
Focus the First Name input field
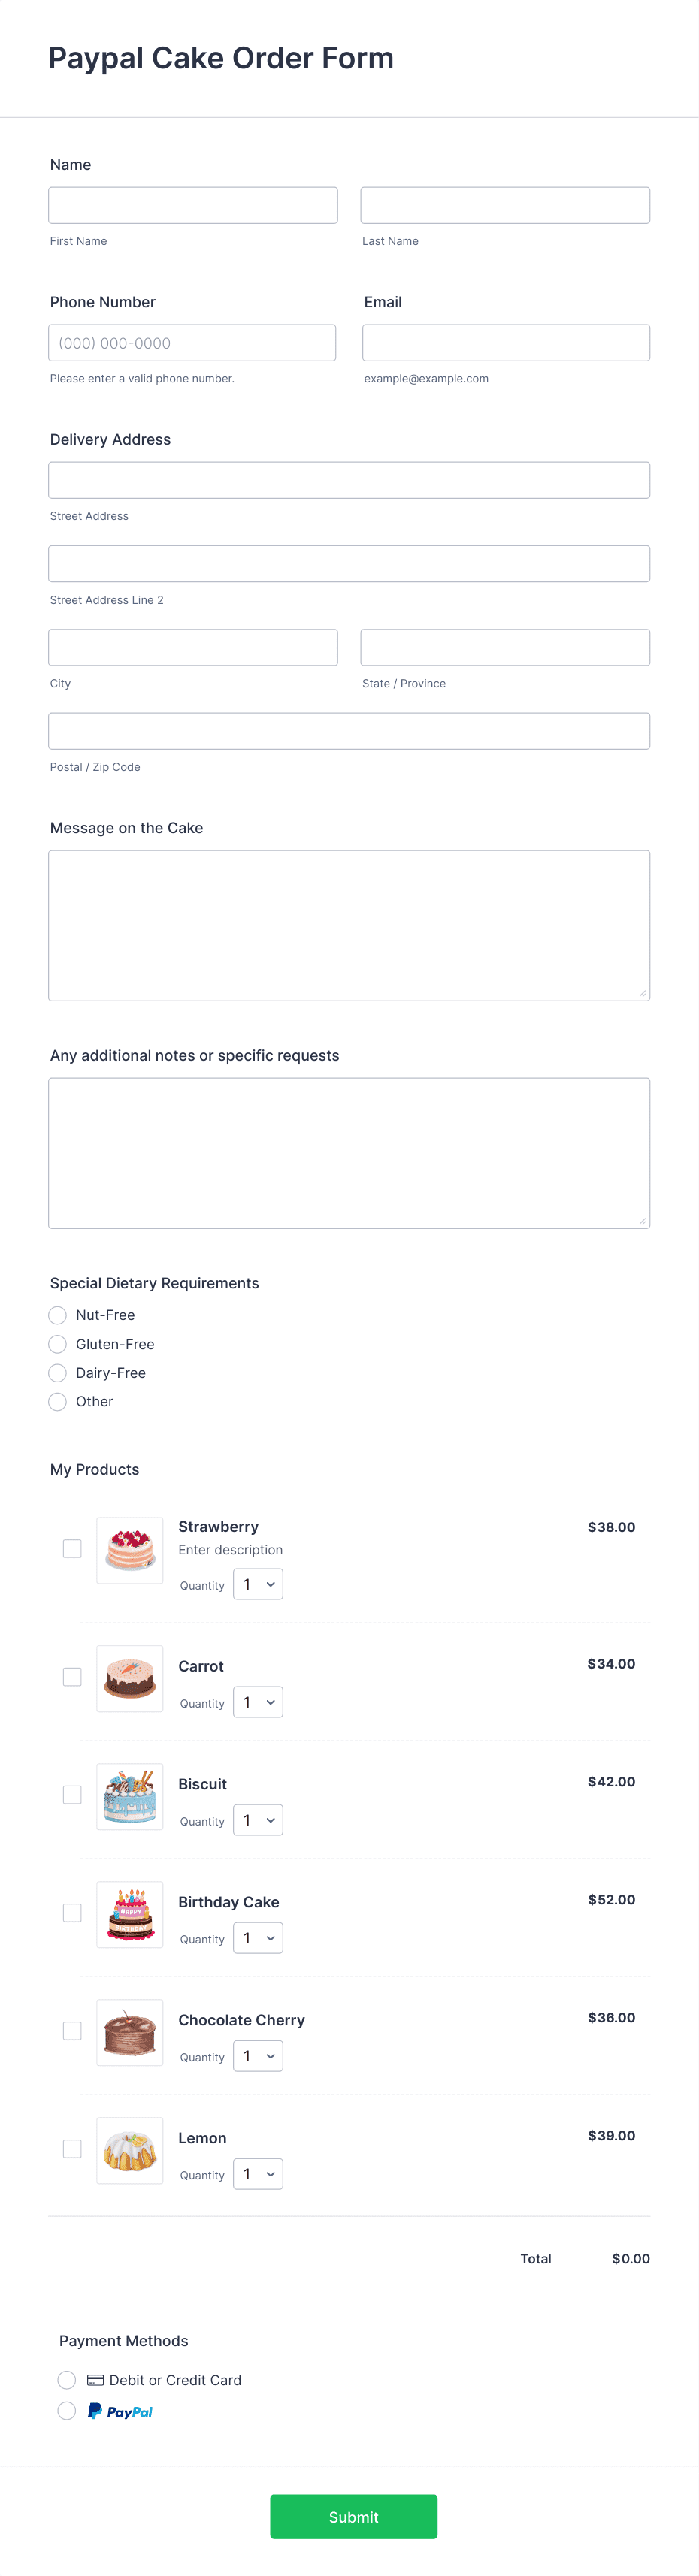coord(193,205)
